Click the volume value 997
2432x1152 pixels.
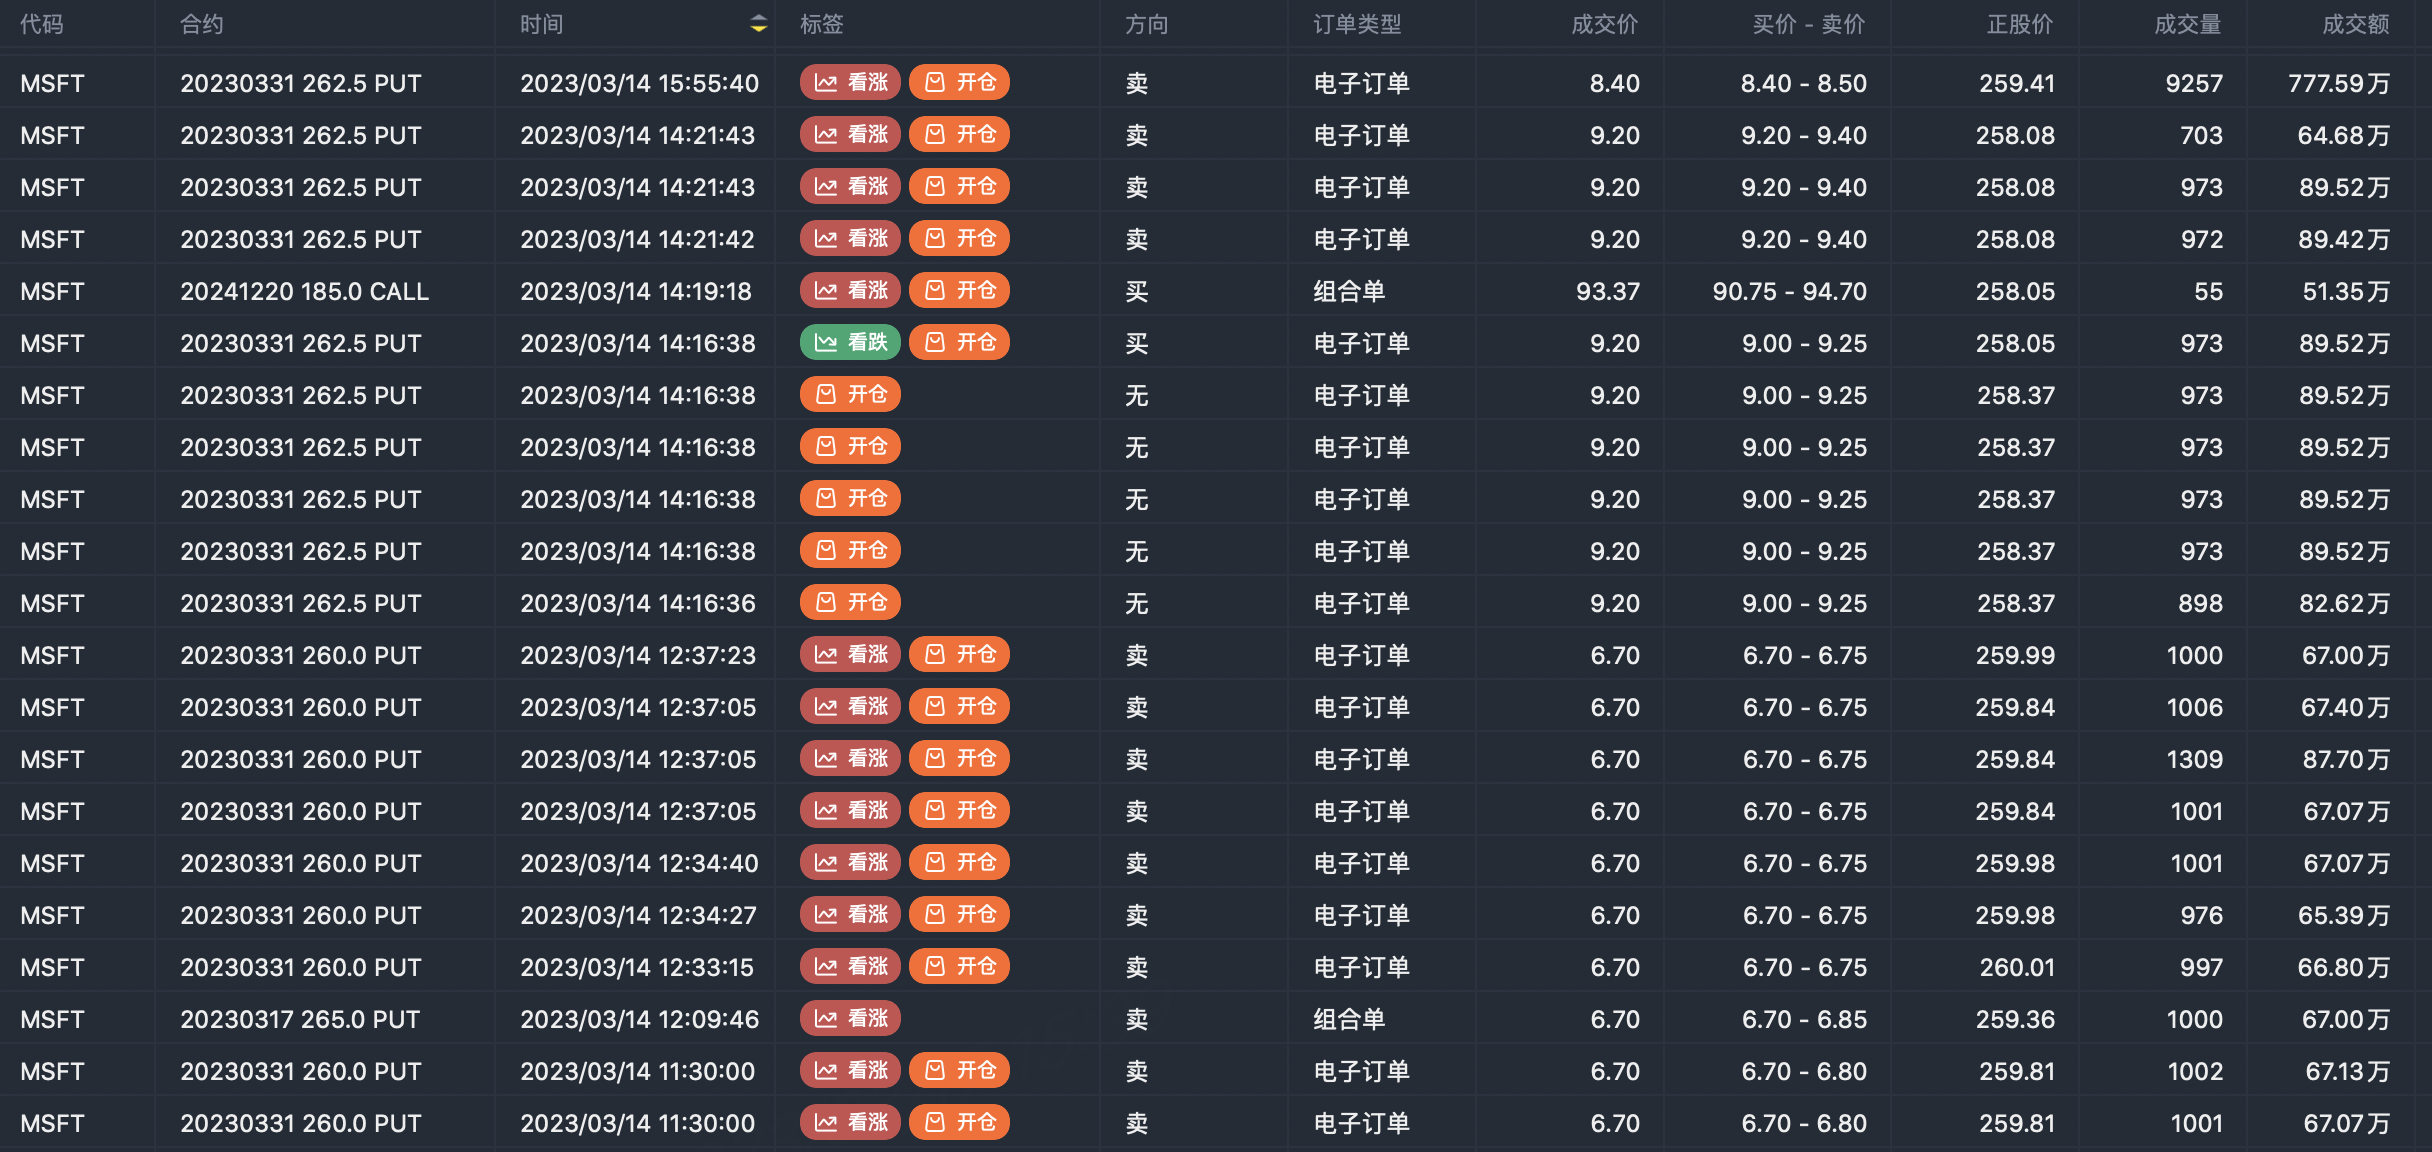[2202, 967]
